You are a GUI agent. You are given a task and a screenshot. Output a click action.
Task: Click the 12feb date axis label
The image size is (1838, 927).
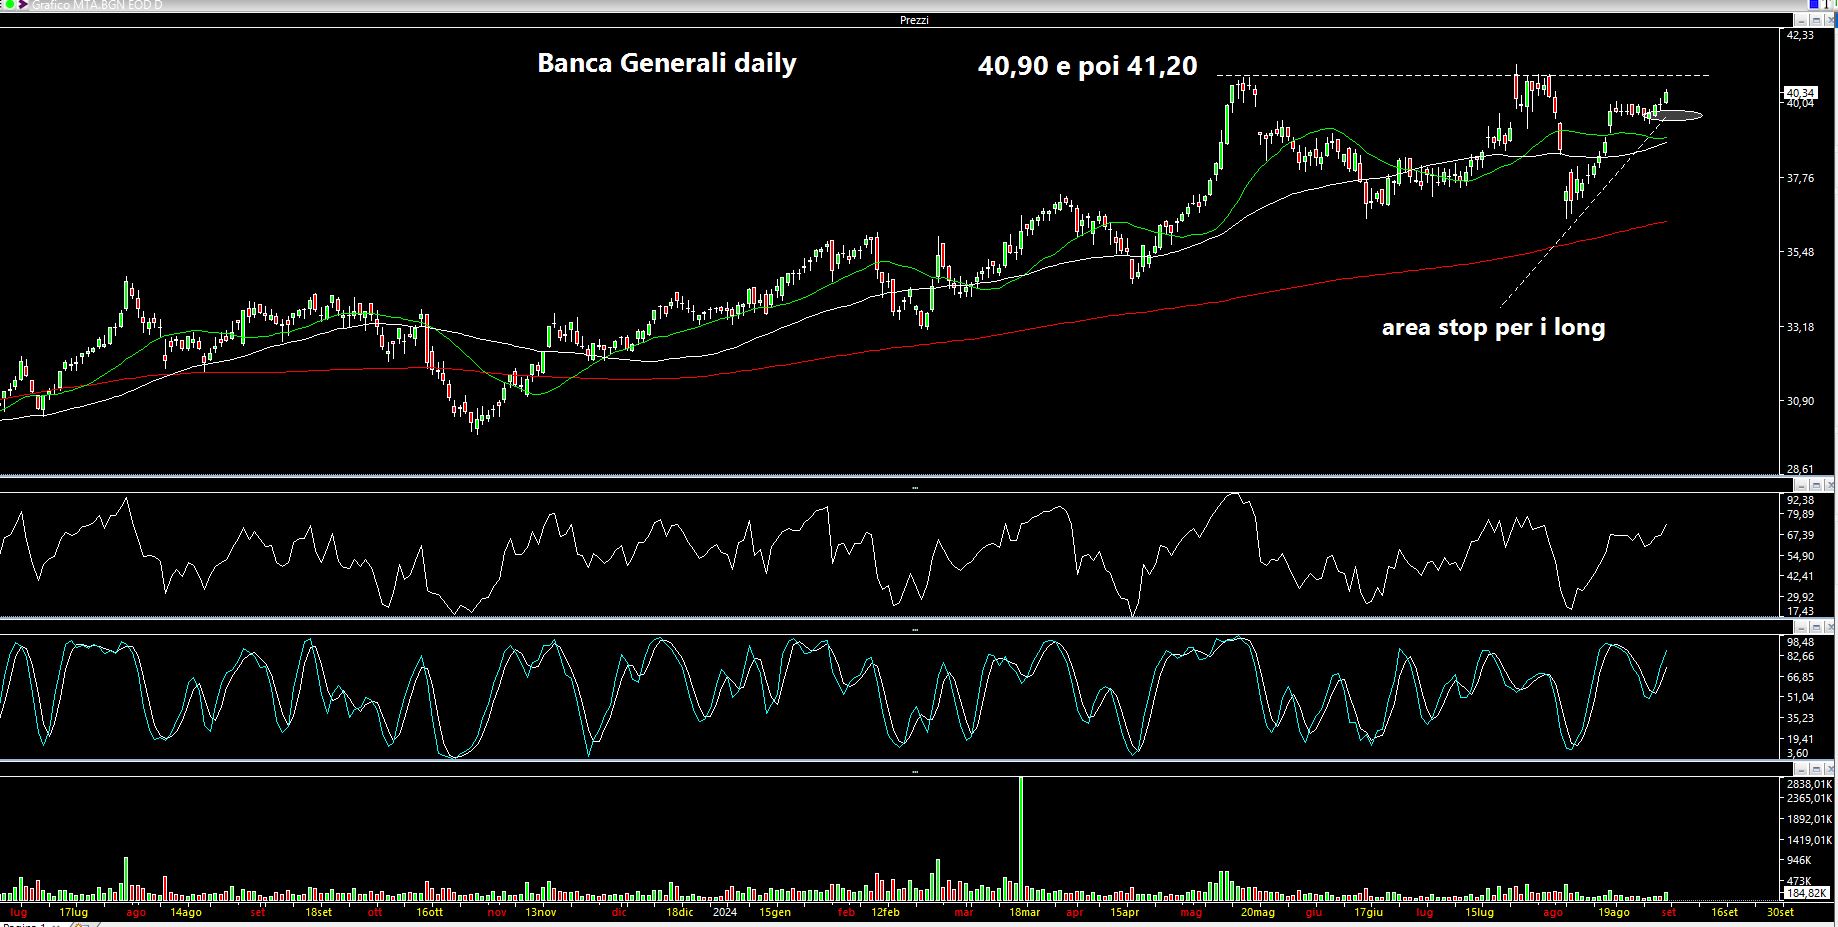[886, 912]
